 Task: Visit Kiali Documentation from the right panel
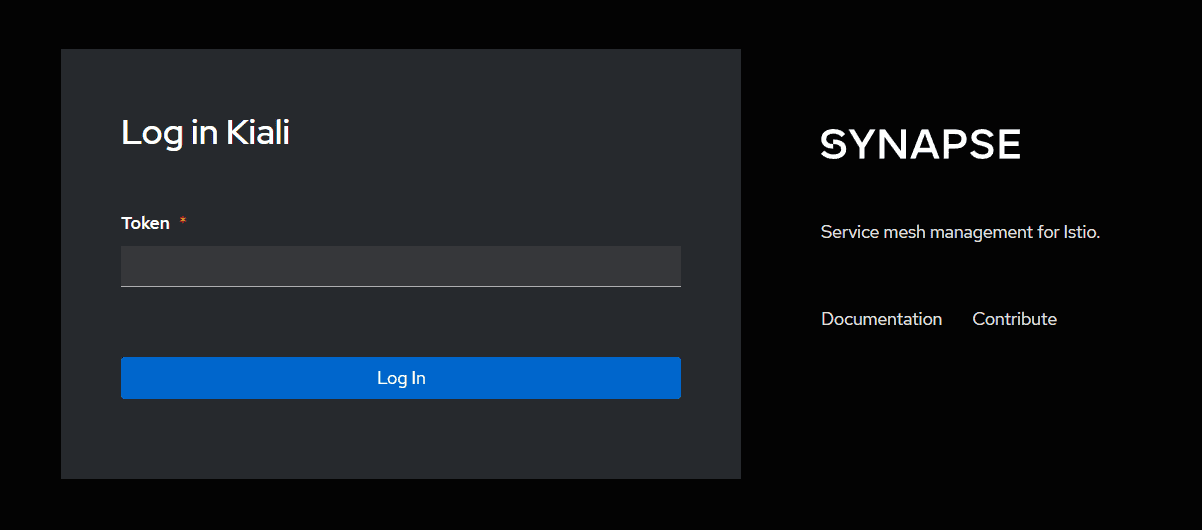click(x=881, y=319)
